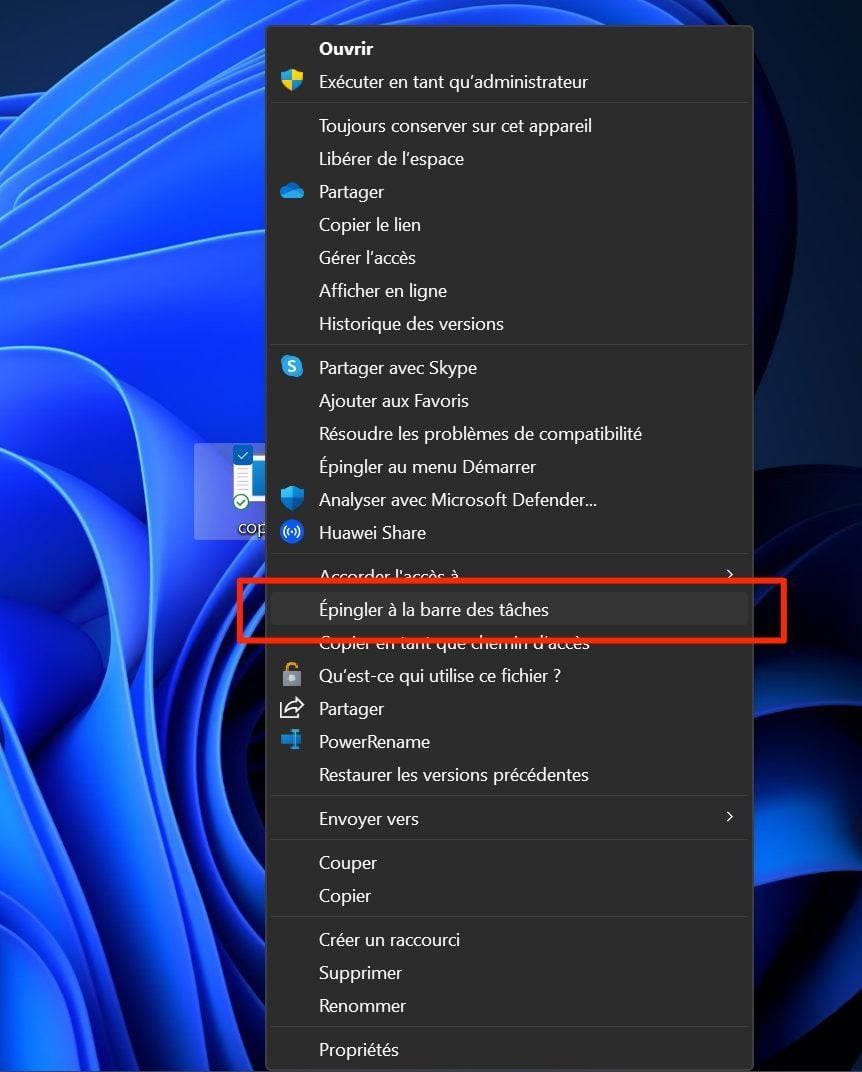This screenshot has height=1072, width=862.
Task: Open the Envoyer vers entry
Action: tap(509, 818)
